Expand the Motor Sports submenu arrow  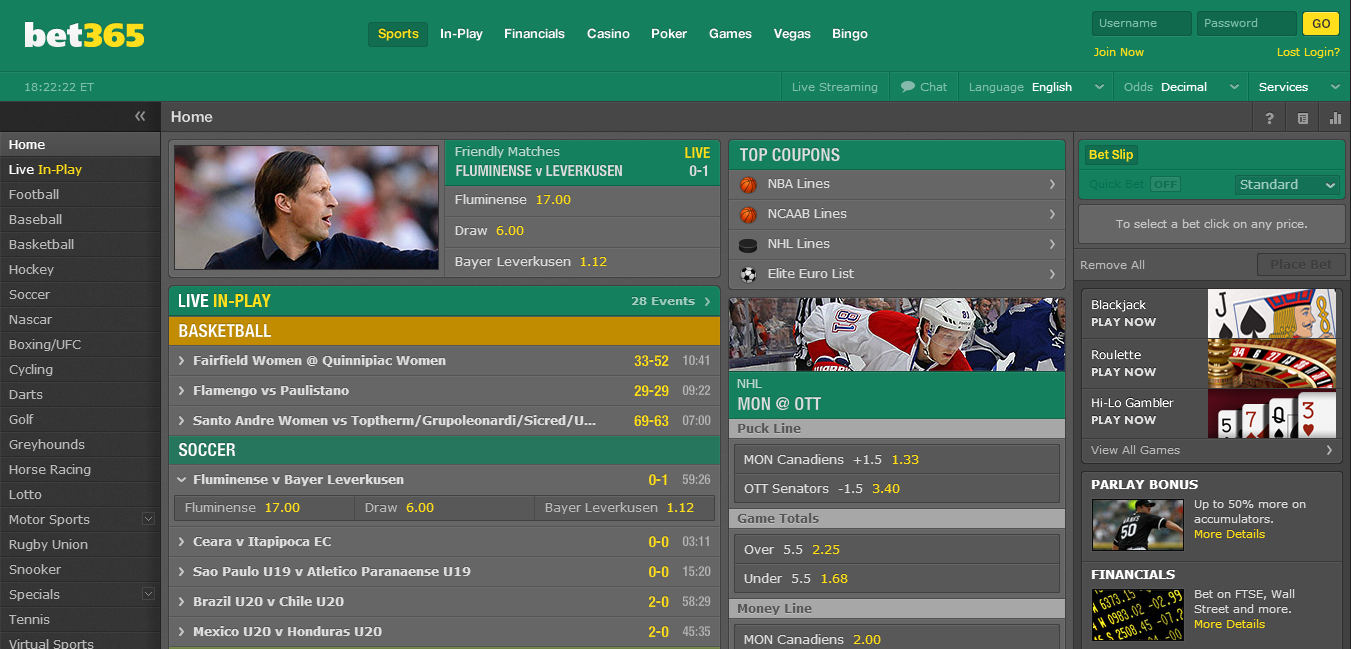(x=148, y=519)
